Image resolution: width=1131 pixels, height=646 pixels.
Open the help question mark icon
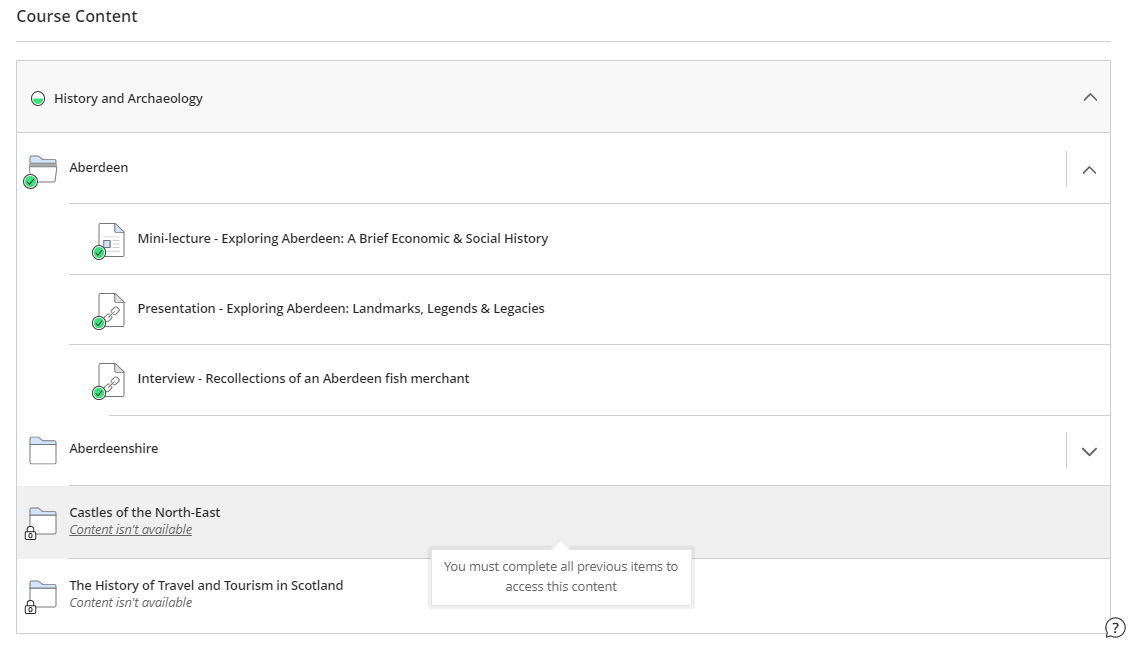[1115, 628]
